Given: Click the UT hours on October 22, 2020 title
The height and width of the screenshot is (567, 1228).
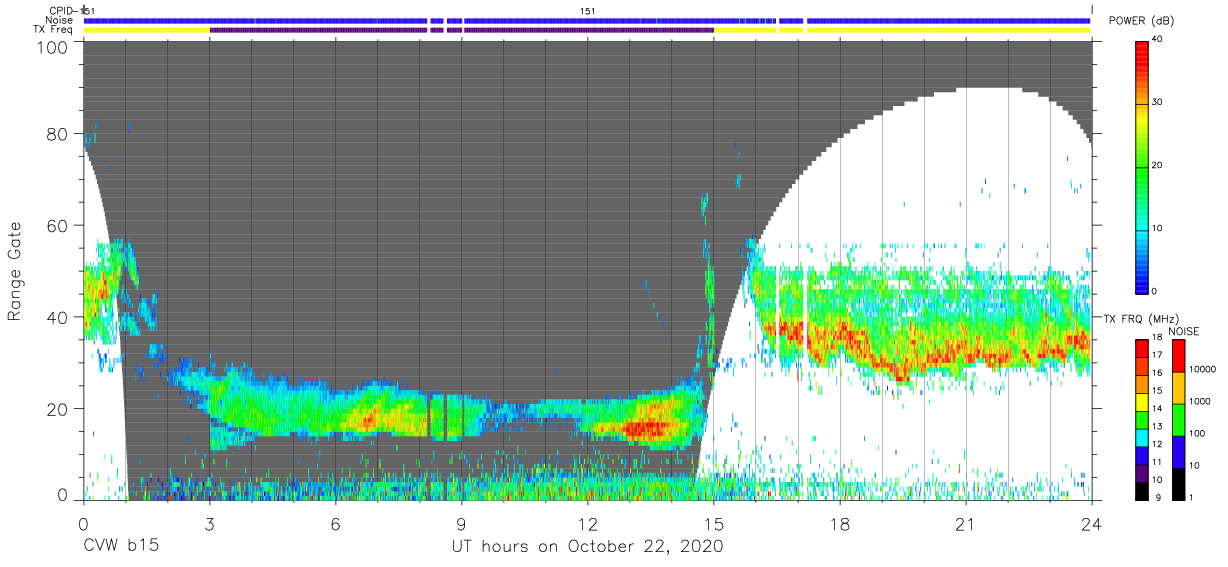Looking at the screenshot, I should click(587, 547).
